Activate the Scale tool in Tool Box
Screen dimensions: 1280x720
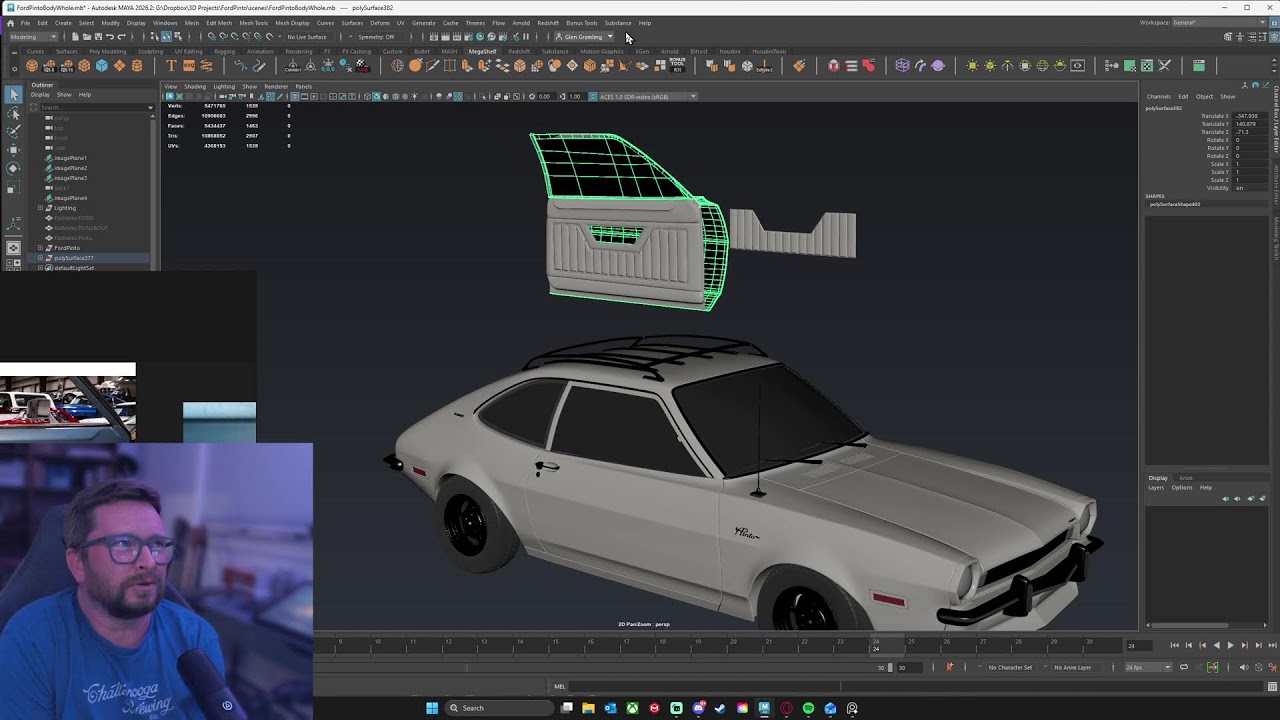[x=14, y=187]
